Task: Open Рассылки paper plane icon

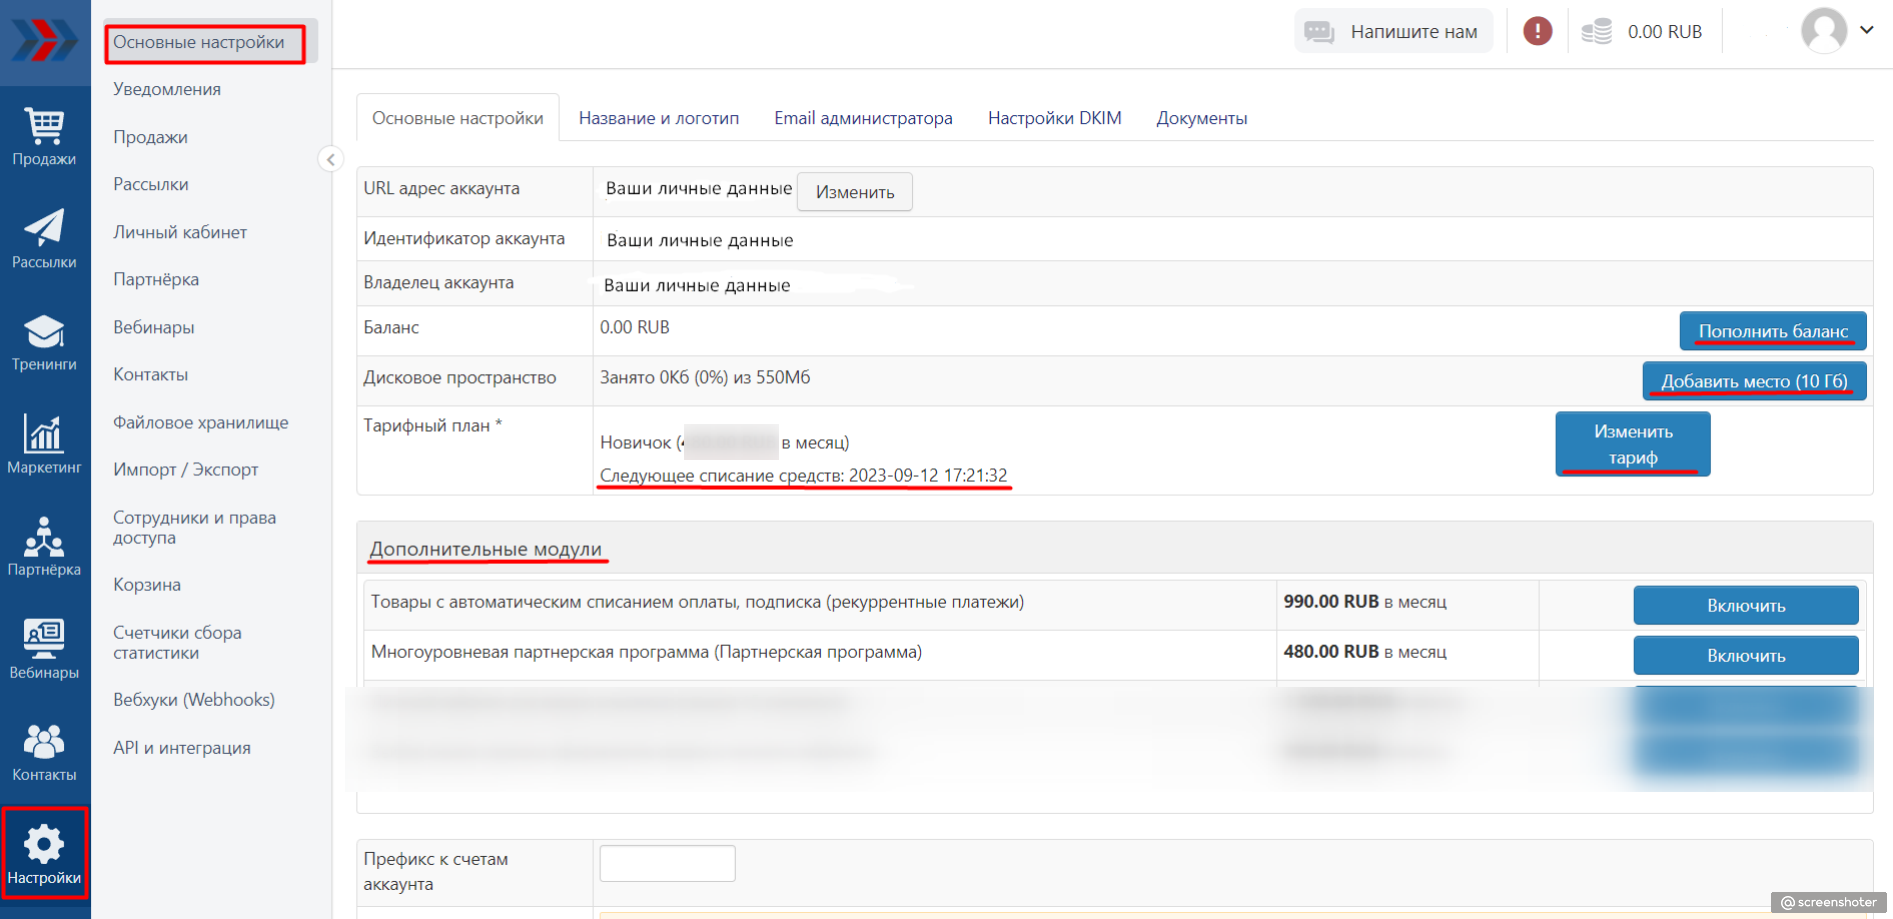Action: tap(44, 228)
